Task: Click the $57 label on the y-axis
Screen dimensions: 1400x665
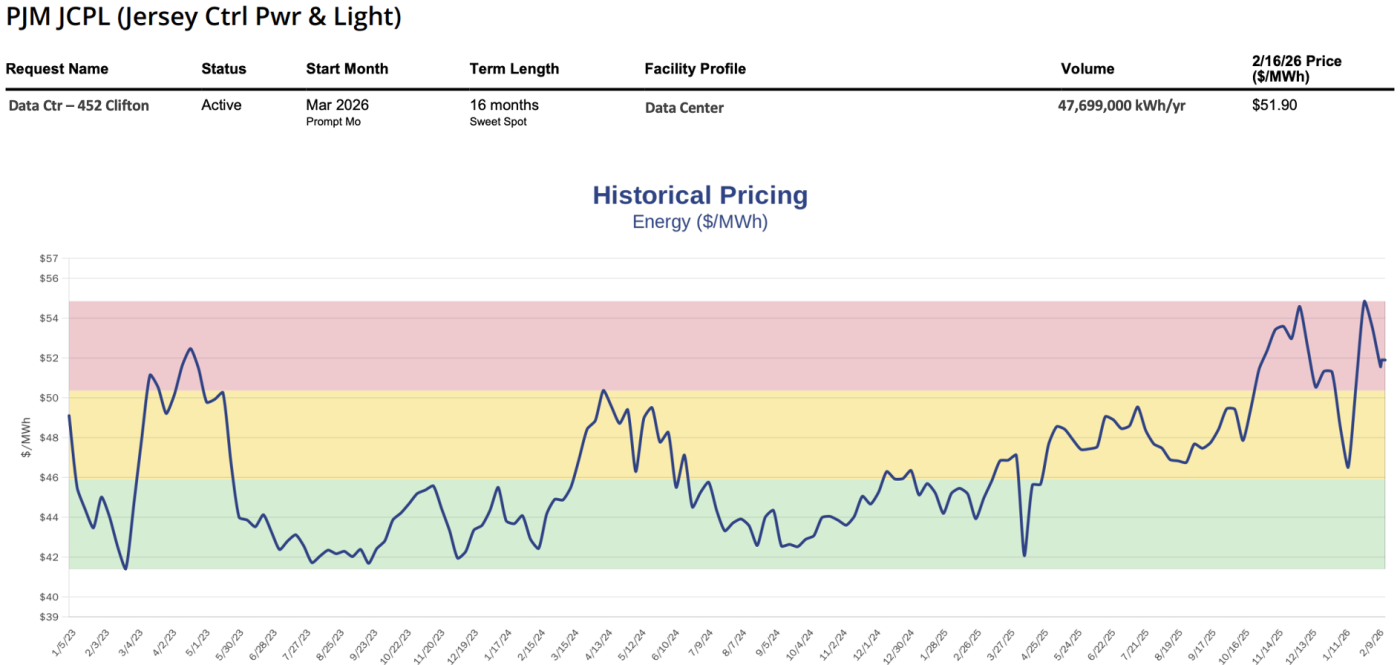Action: coord(48,258)
